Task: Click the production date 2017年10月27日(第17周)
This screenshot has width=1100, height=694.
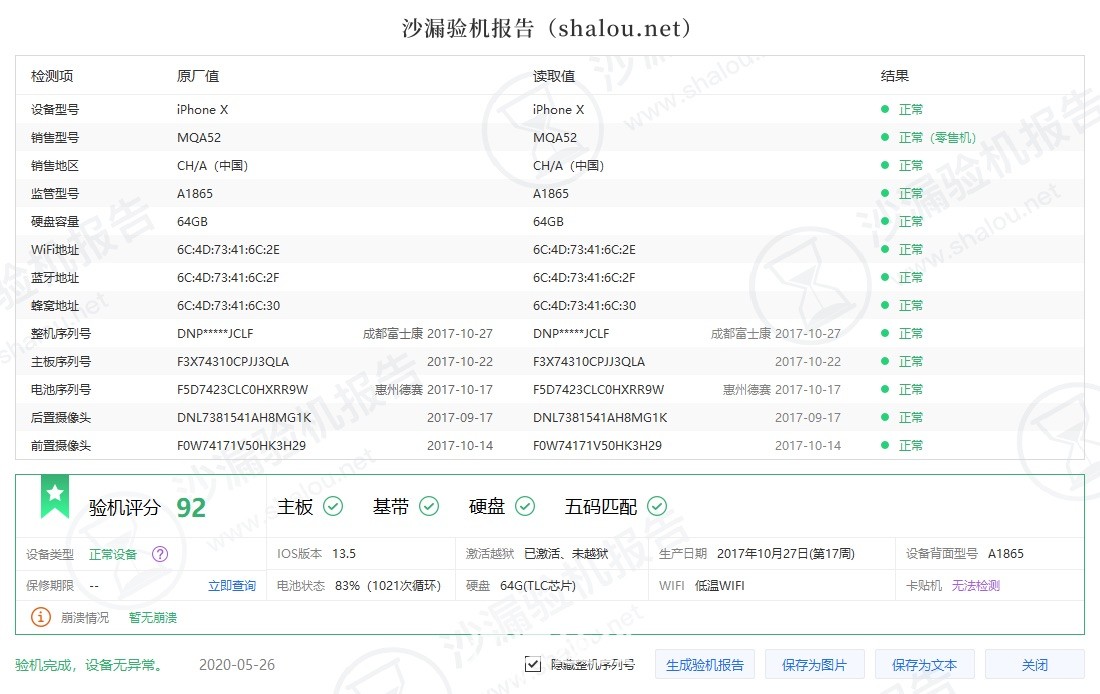Action: 786,554
